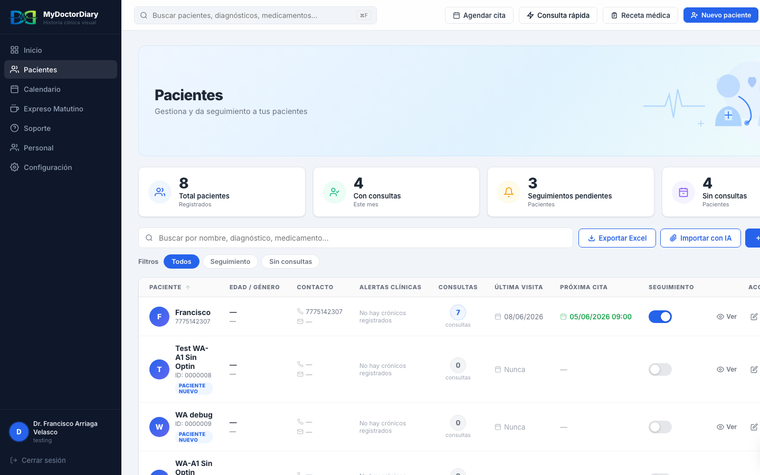This screenshot has height=475, width=760.
Task: Turn off Seguimiento toggle for Francisco
Action: click(x=660, y=317)
